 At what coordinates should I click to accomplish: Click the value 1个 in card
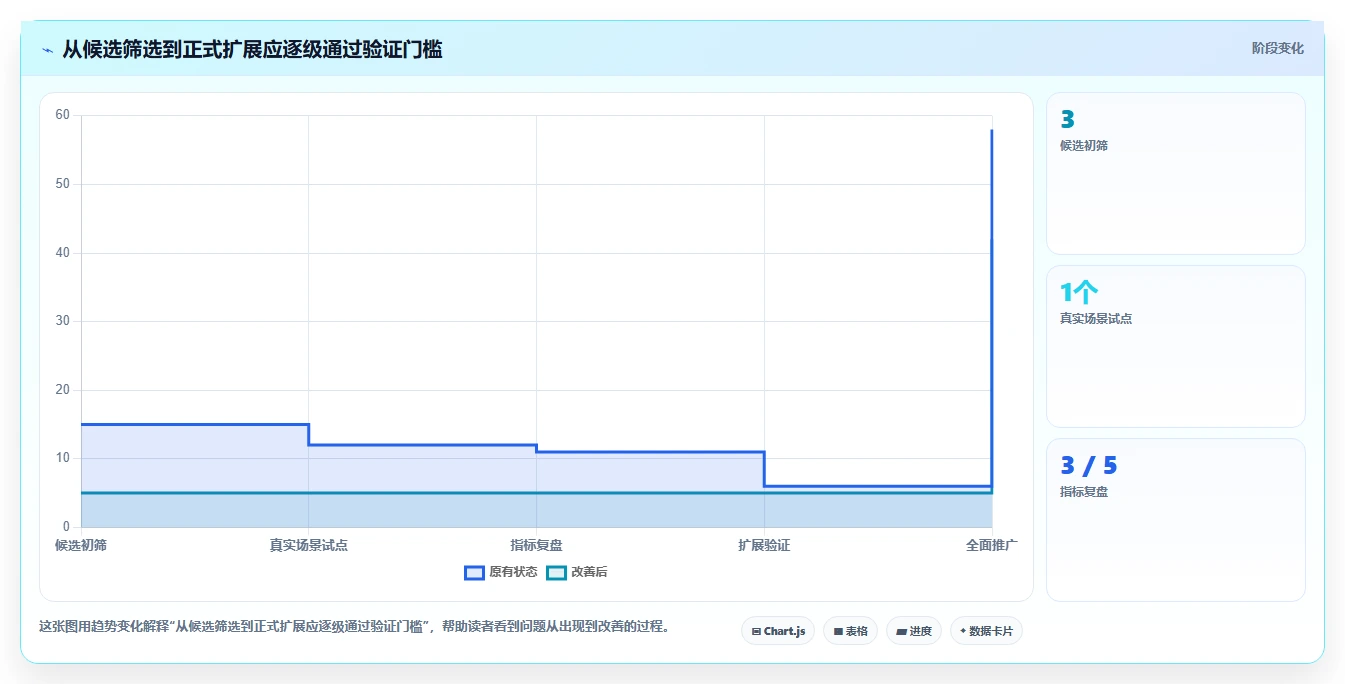[1079, 292]
